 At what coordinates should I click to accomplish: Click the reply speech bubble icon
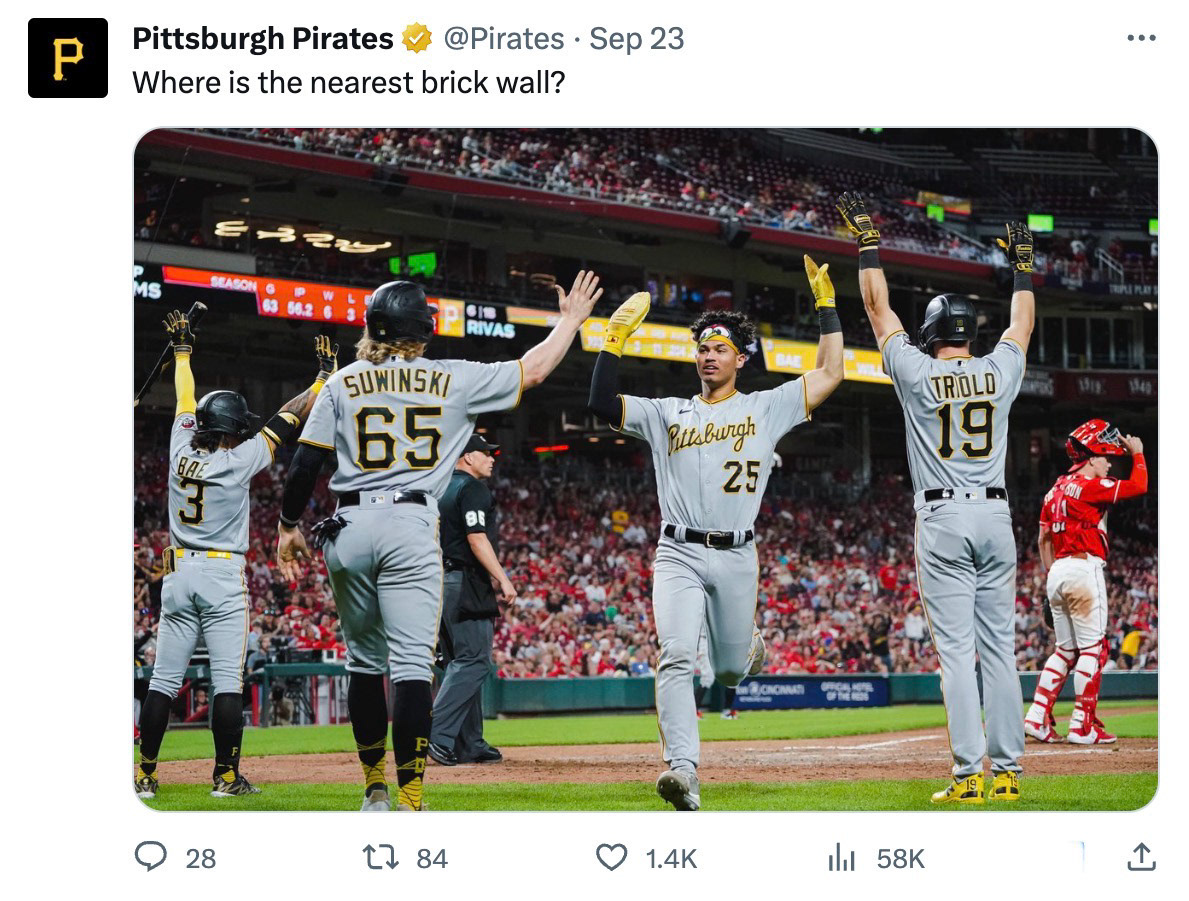coord(150,857)
